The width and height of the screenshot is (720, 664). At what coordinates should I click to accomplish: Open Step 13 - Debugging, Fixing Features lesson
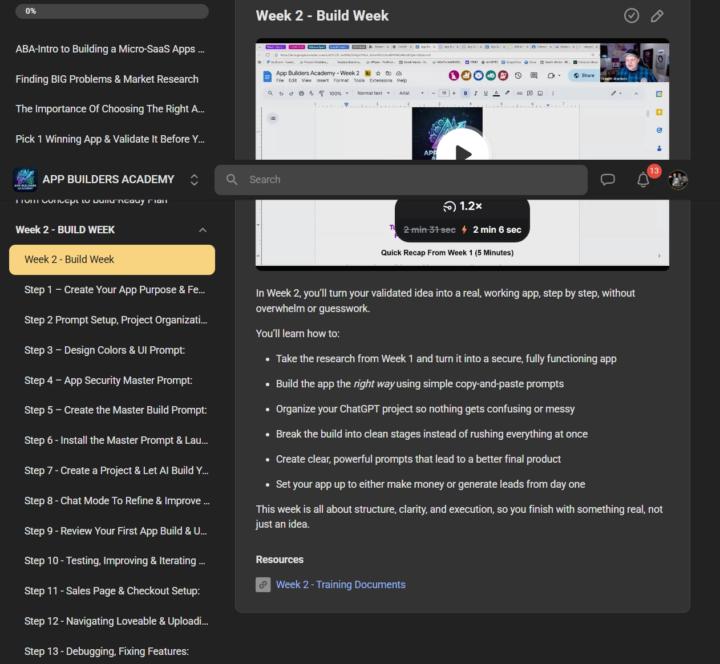(106, 652)
